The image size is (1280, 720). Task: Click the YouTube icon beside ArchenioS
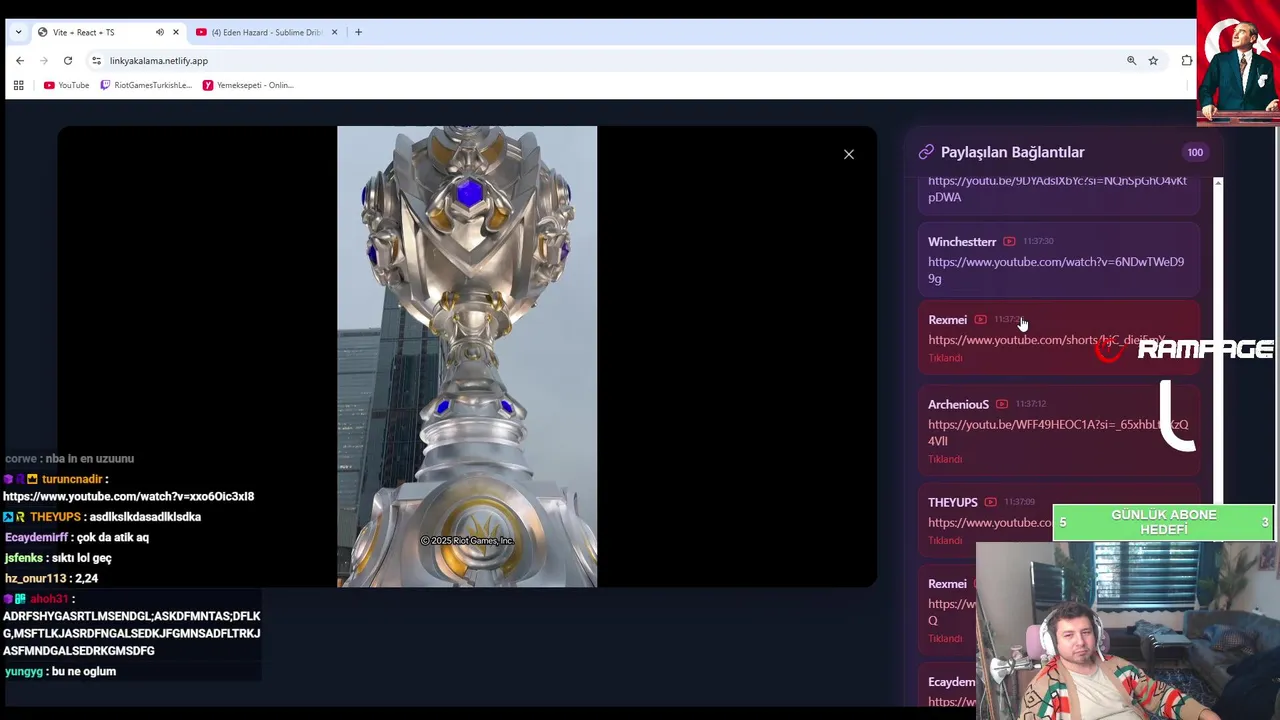click(x=1001, y=404)
